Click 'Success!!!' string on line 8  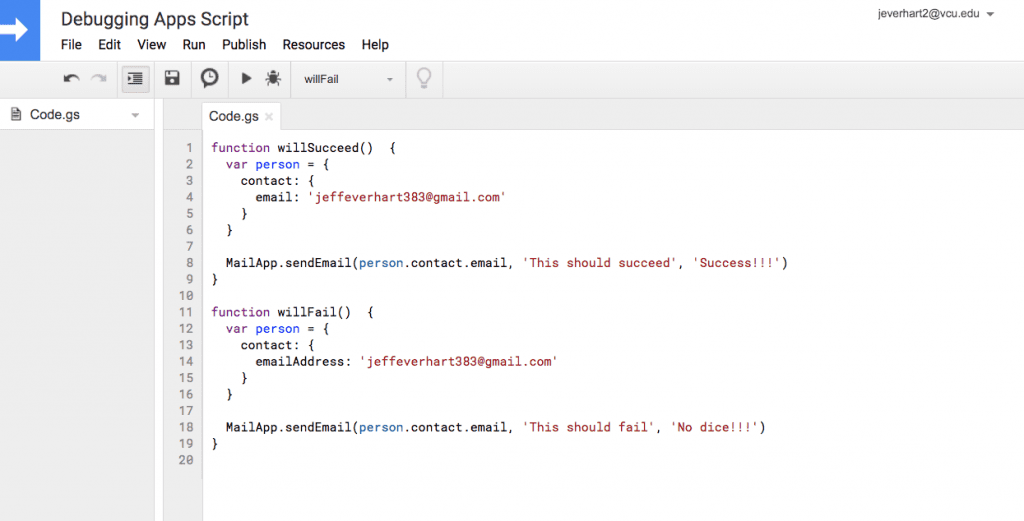point(736,262)
